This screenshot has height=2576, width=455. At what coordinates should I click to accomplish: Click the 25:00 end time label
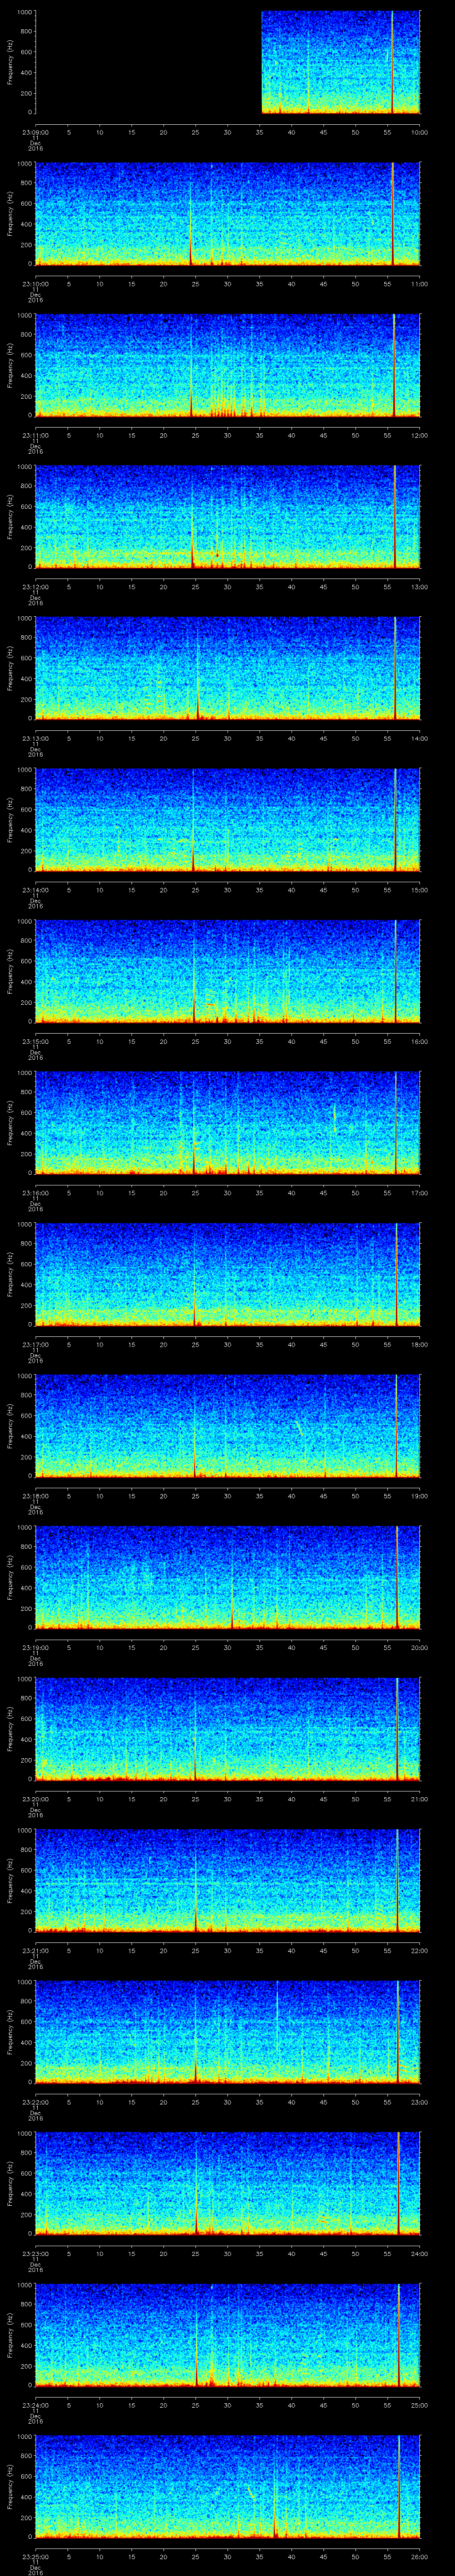[420, 2405]
